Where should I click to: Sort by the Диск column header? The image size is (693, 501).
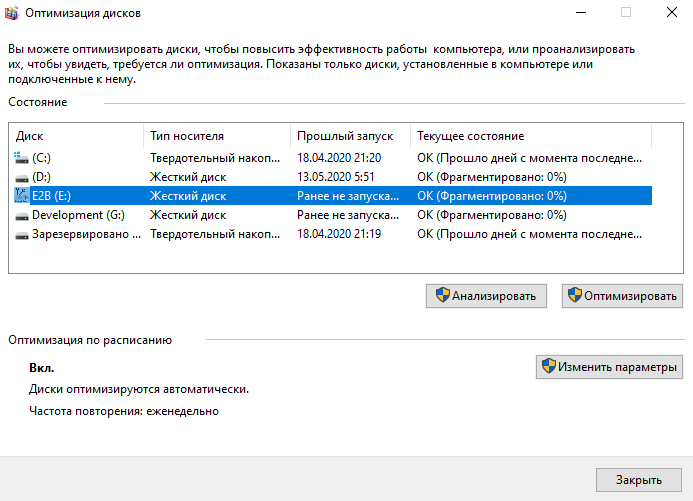point(76,136)
